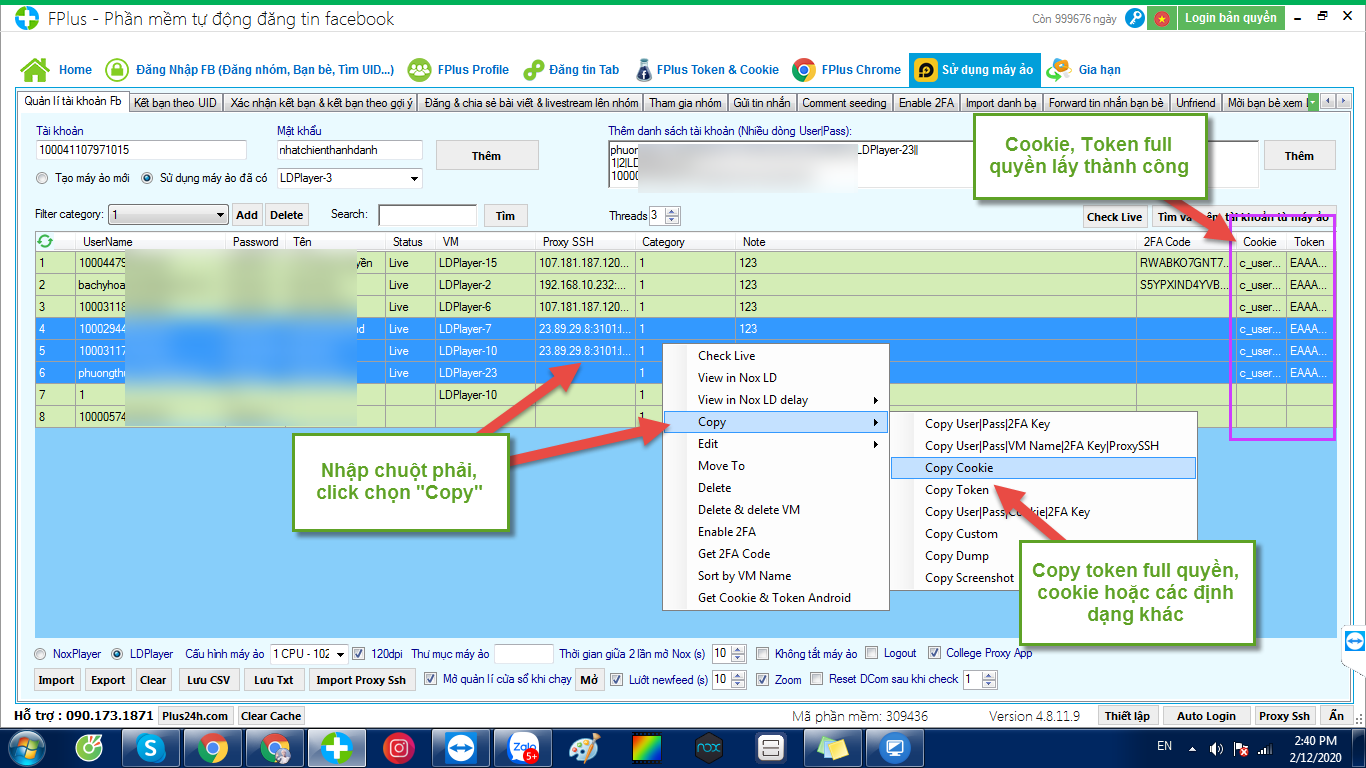Switch to Kết bạn theo UID tab

tap(175, 103)
